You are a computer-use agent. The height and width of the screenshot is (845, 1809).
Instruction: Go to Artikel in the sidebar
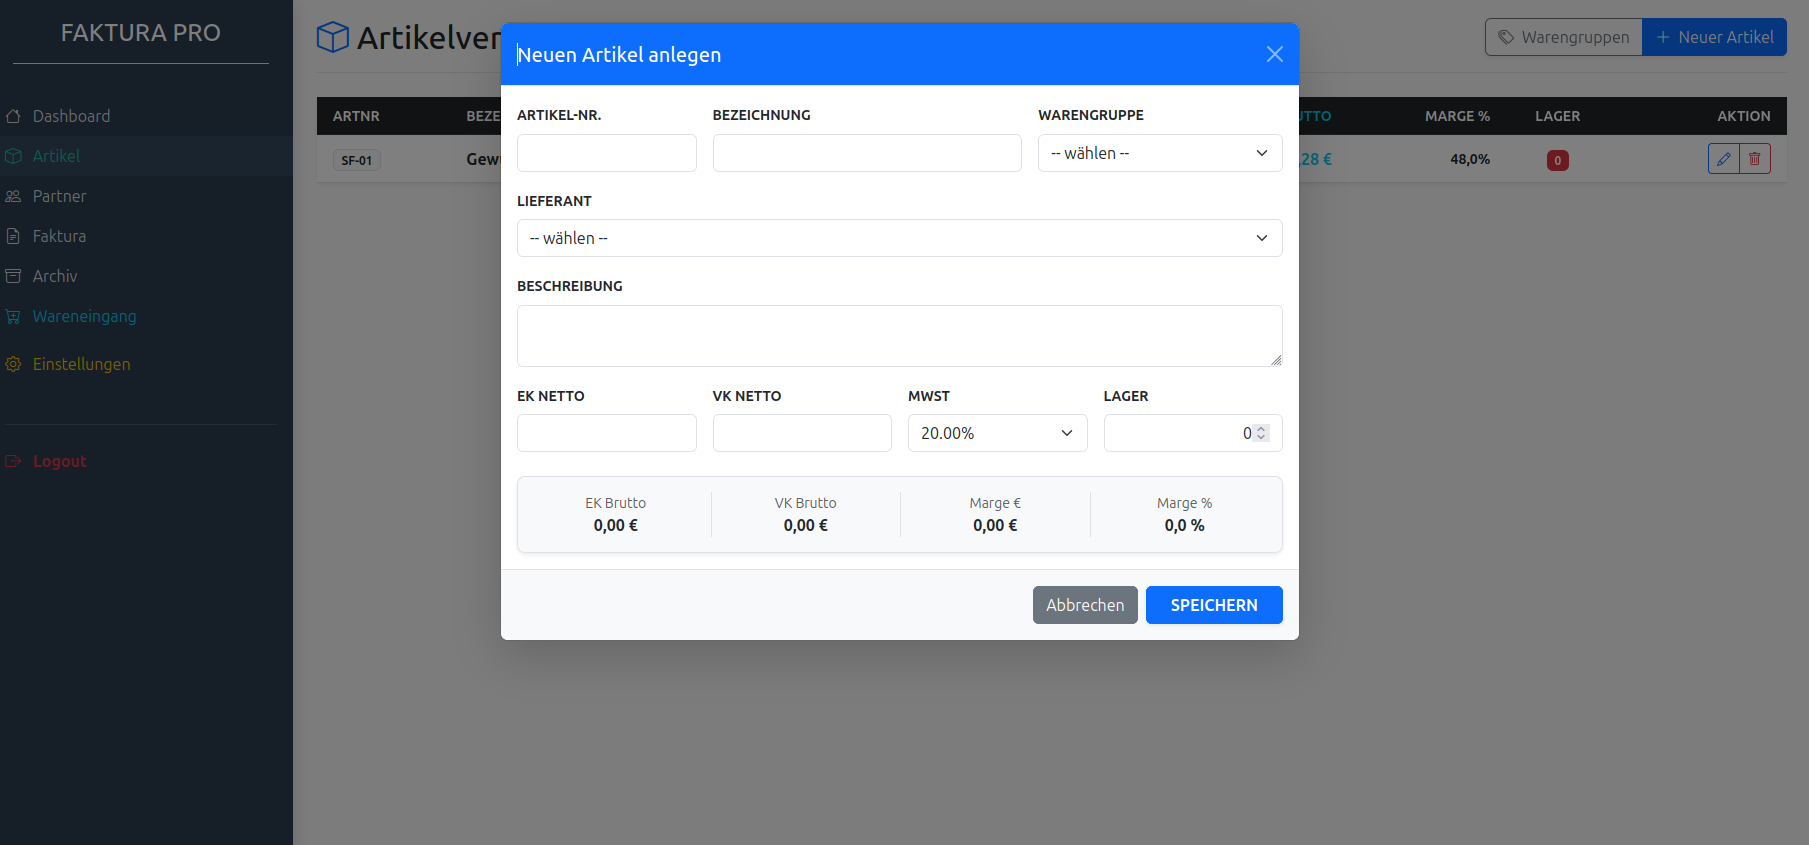pos(56,156)
